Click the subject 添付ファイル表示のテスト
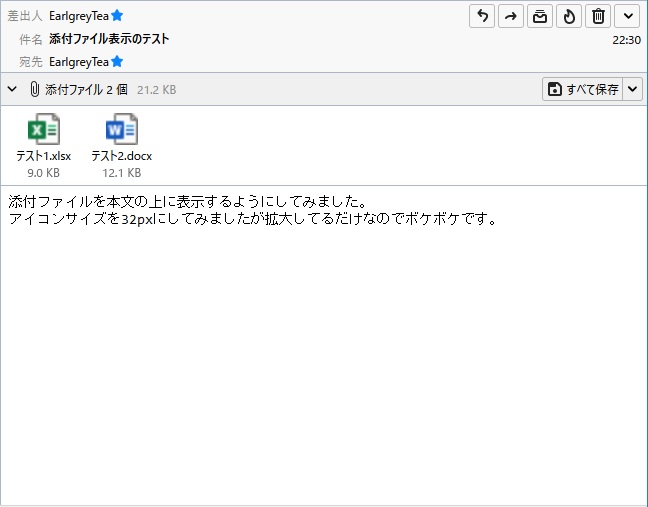The height and width of the screenshot is (507, 648). click(x=109, y=39)
